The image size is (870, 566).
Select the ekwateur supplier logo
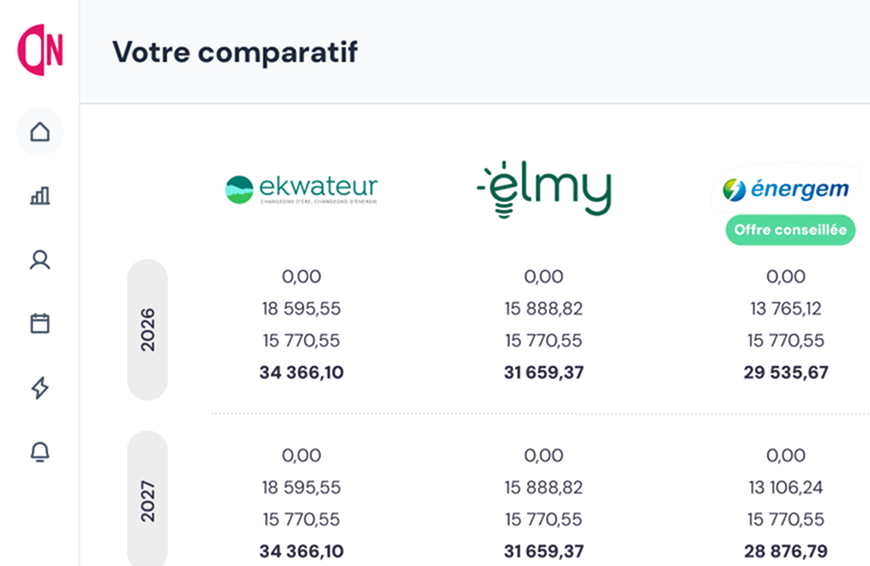[301, 190]
